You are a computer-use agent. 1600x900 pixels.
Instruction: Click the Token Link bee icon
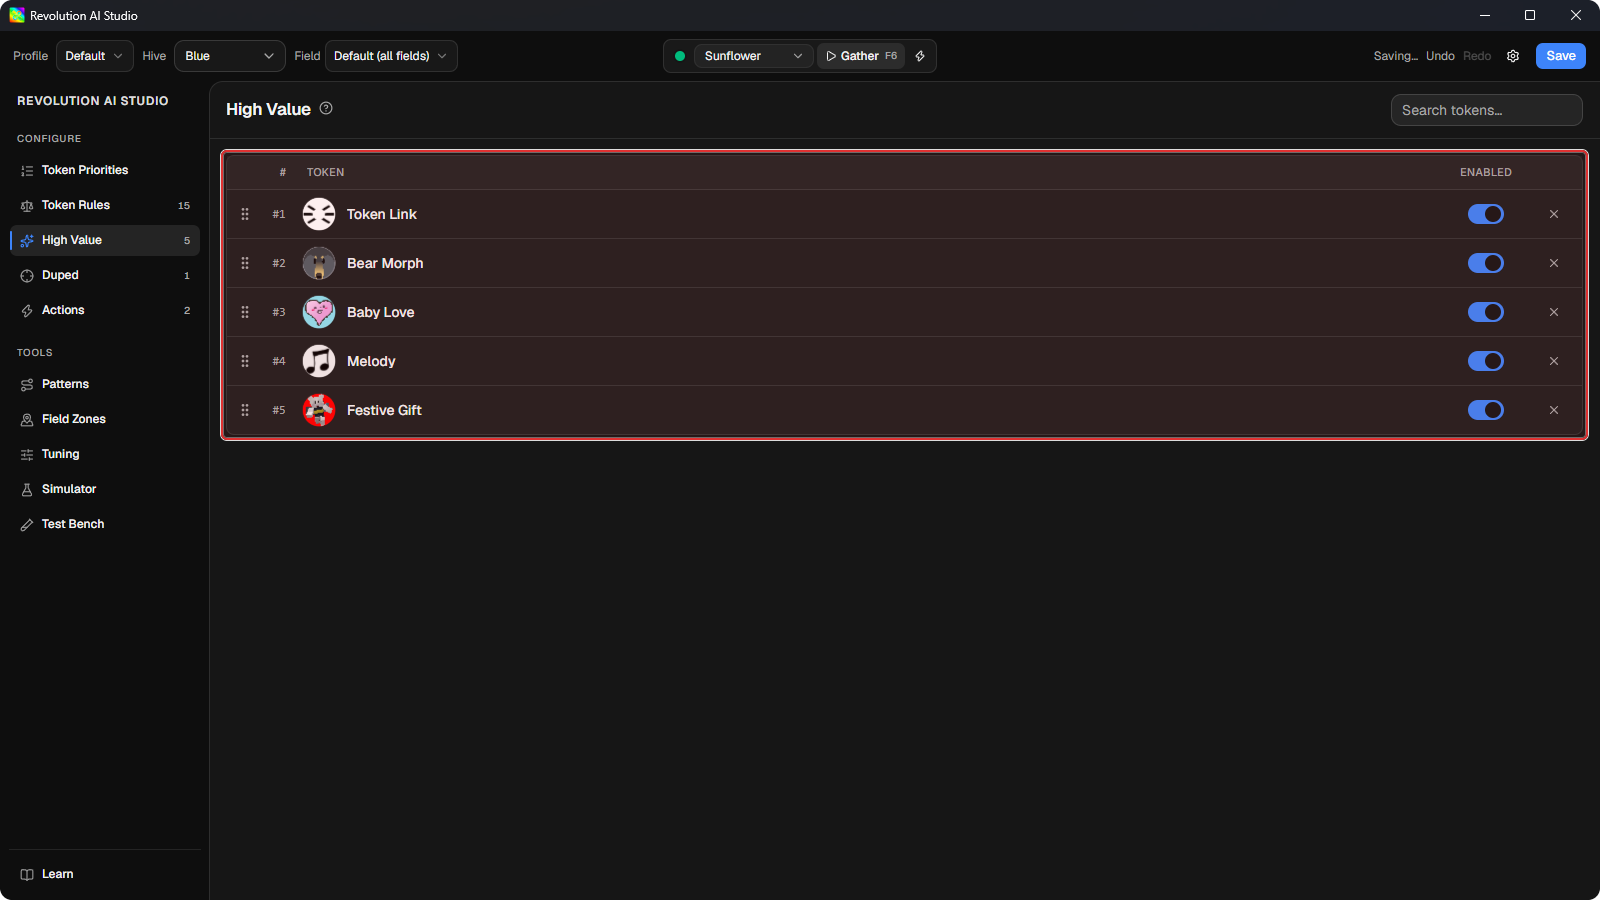pos(319,214)
